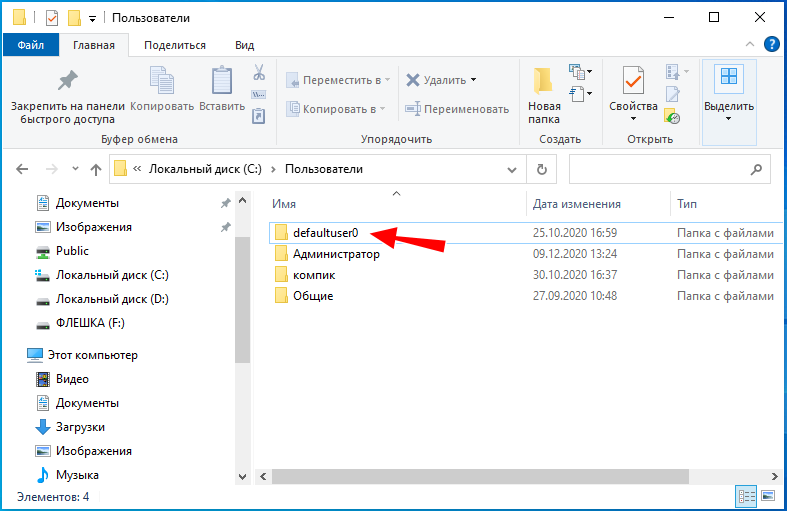Click the new folder icon in title bar
This screenshot has width=787, height=511.
coord(74,18)
